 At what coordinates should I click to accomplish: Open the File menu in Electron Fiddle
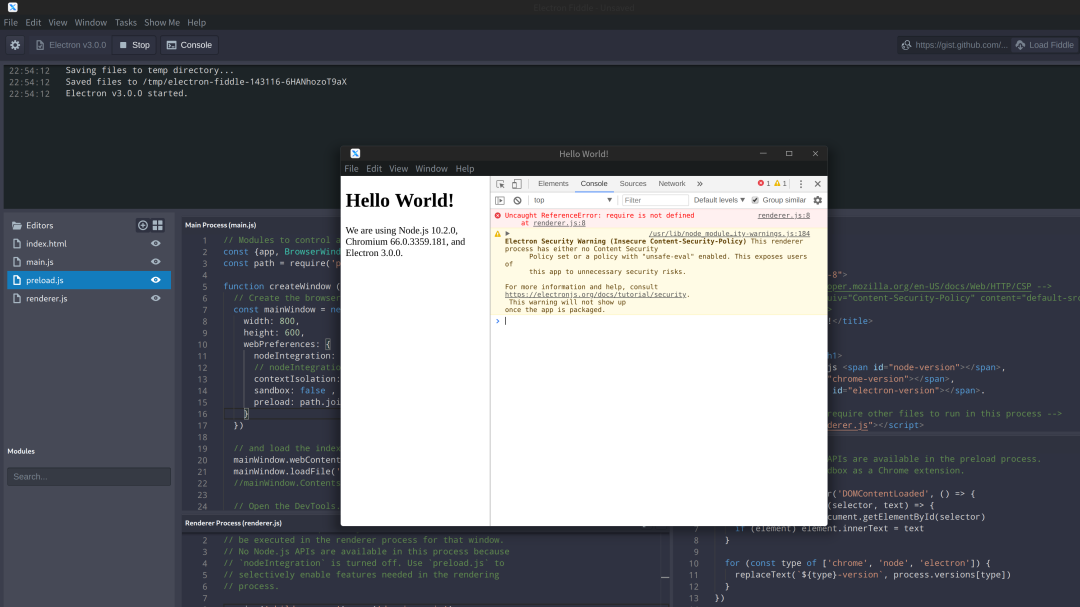click(x=10, y=23)
